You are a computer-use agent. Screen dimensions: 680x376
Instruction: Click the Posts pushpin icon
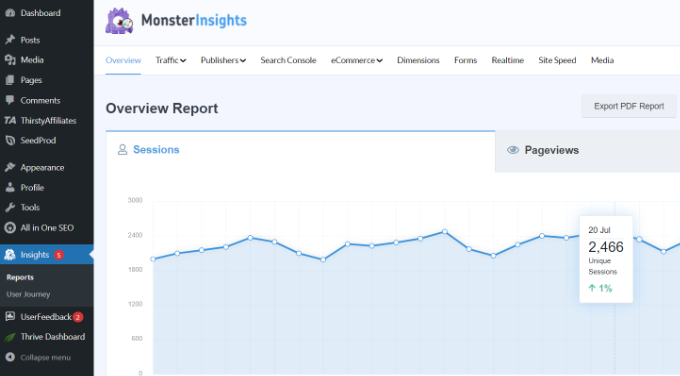10,40
